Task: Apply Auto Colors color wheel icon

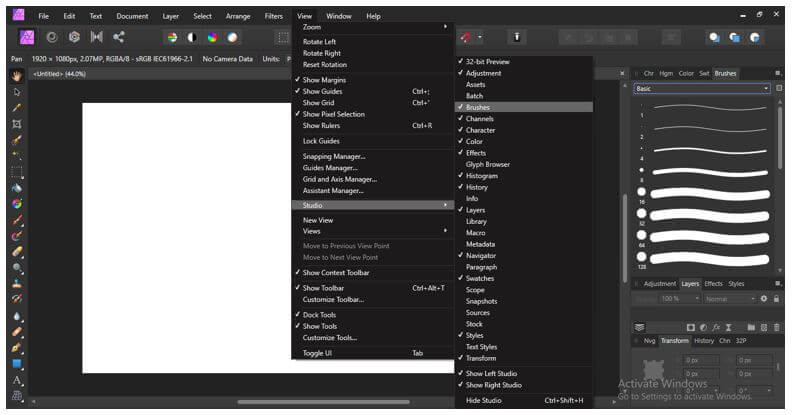Action: point(212,37)
